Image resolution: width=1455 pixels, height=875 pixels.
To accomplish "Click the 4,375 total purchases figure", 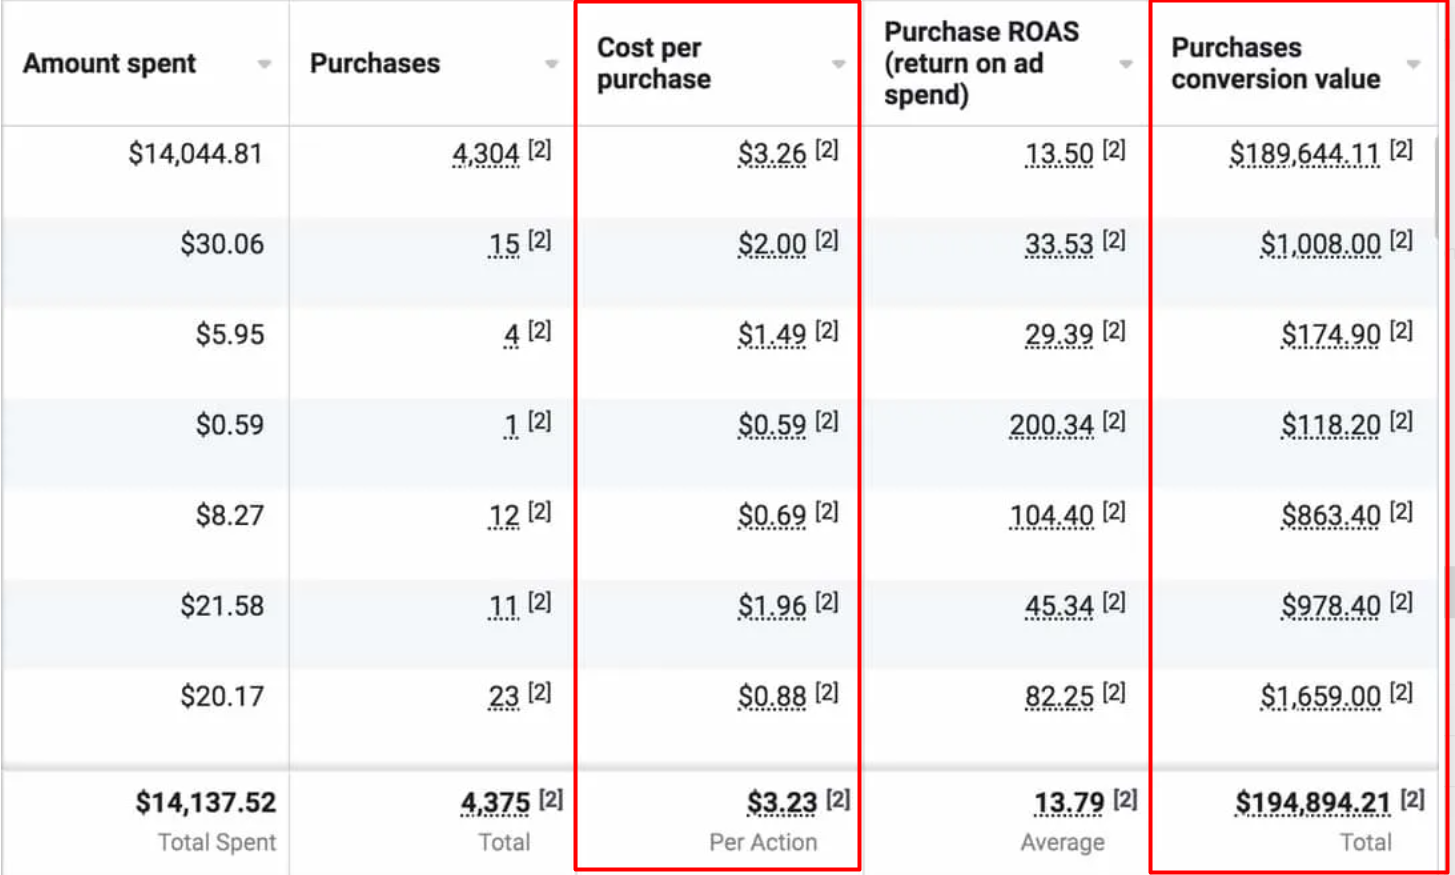I will click(x=495, y=803).
